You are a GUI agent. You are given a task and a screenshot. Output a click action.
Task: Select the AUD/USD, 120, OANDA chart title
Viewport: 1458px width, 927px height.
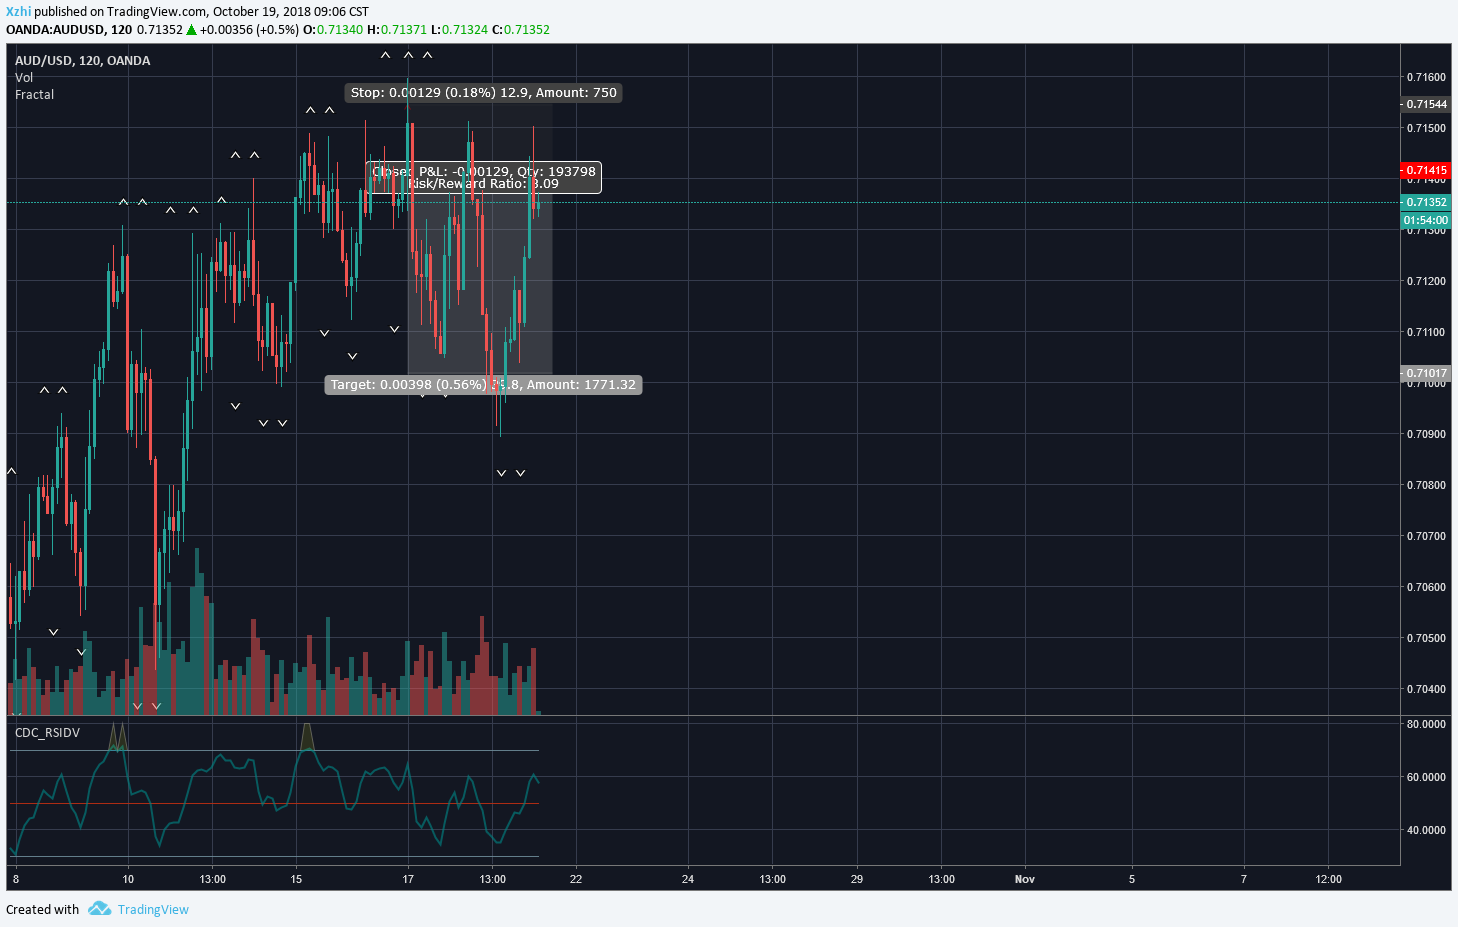point(83,61)
